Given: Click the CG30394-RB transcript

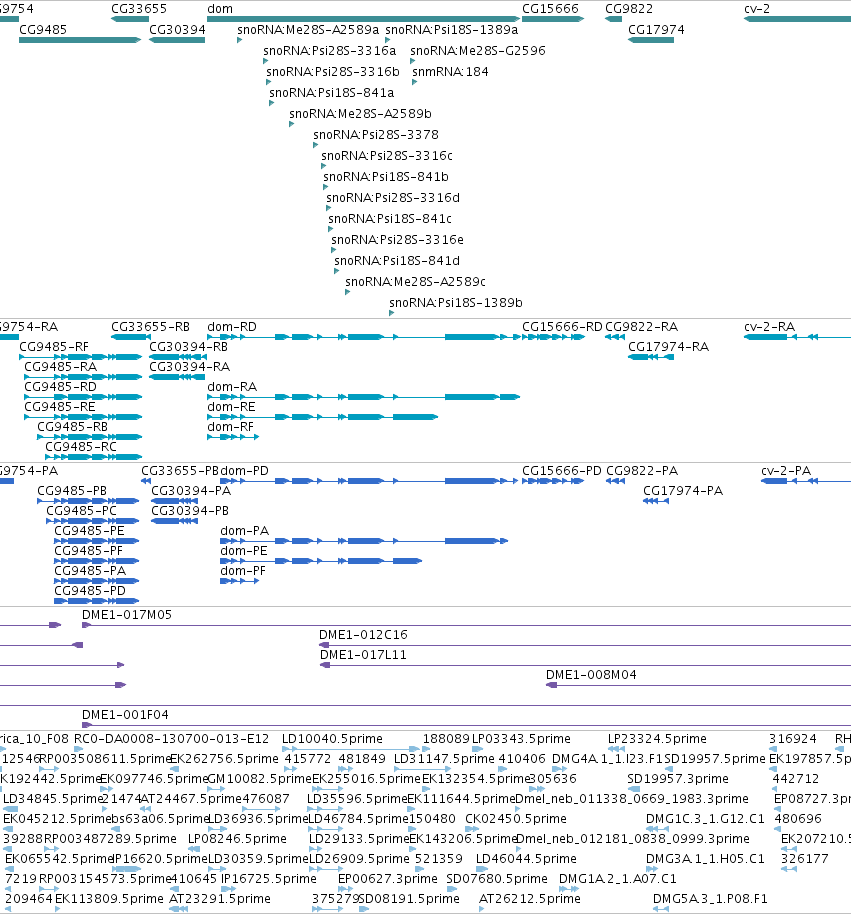Looking at the screenshot, I should coord(178,357).
